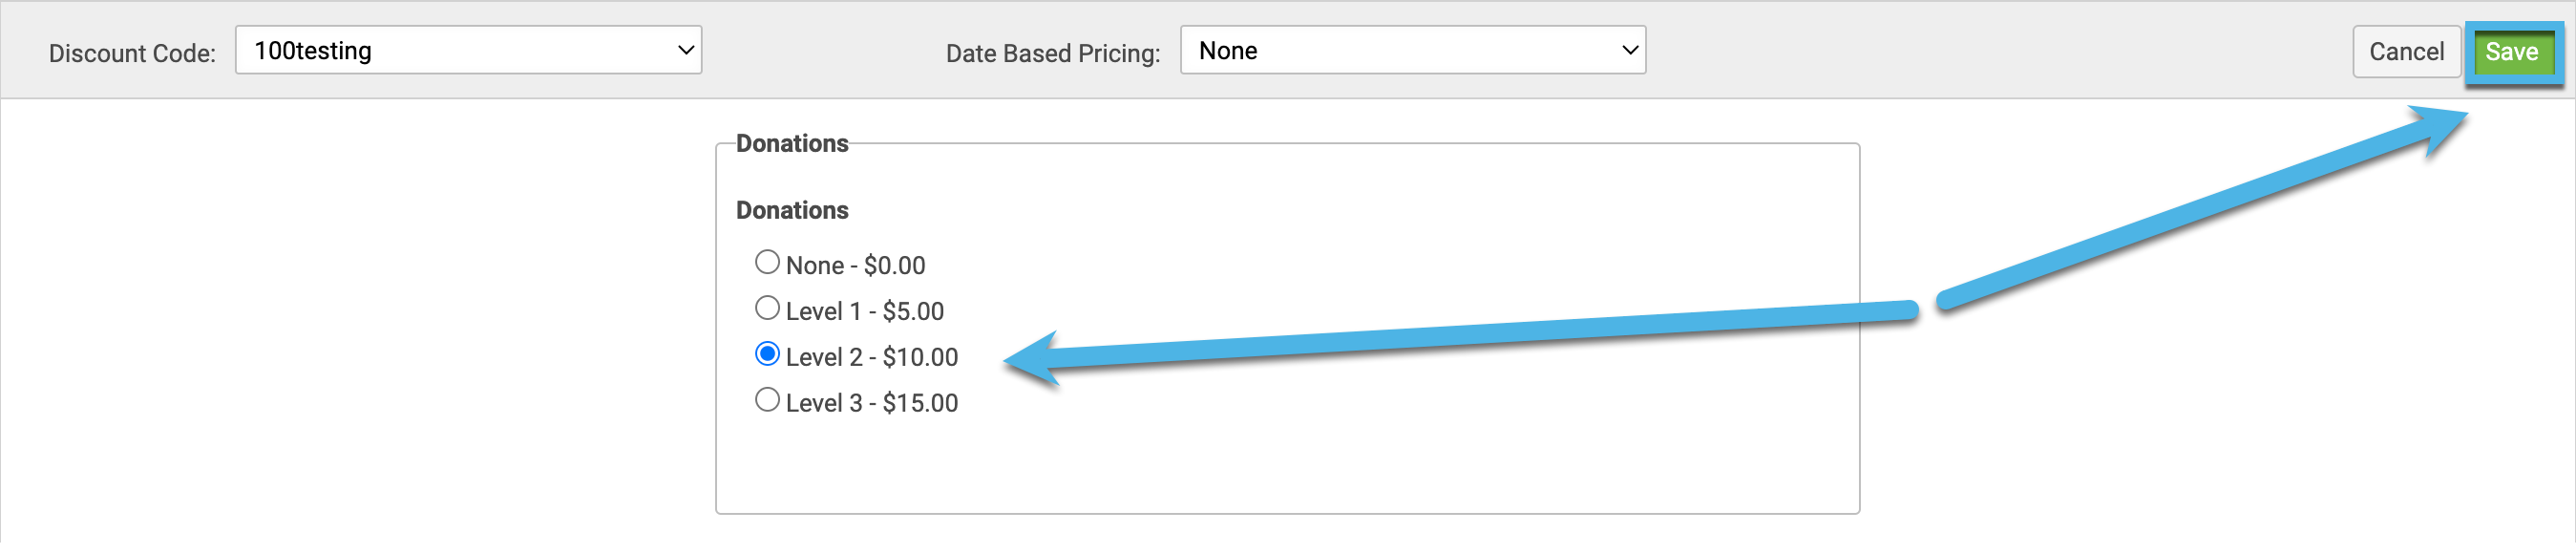The height and width of the screenshot is (554, 2576).
Task: Click the "Level 3 - $15.00" label text
Action: click(x=872, y=404)
